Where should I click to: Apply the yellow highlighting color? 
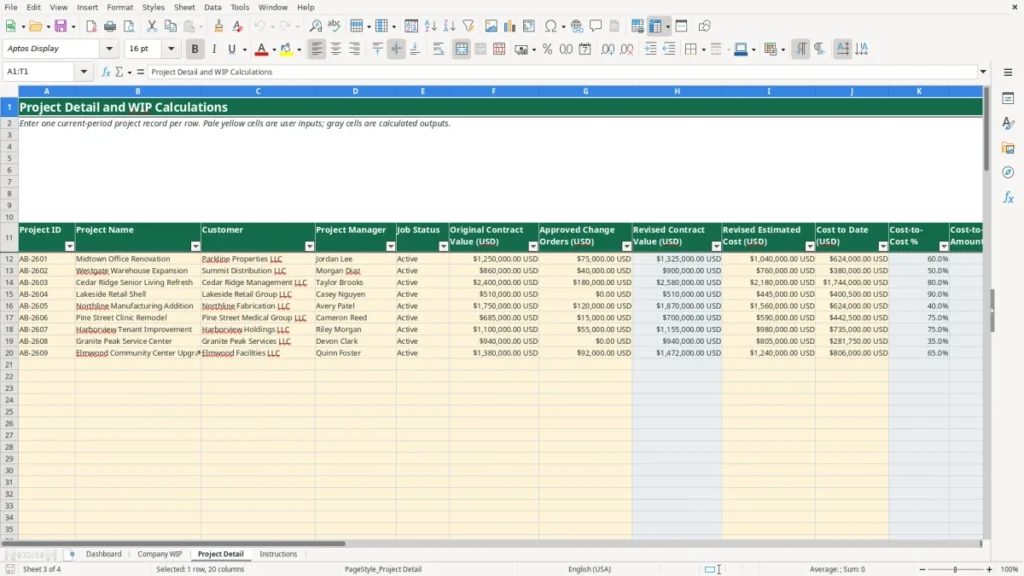click(x=286, y=49)
